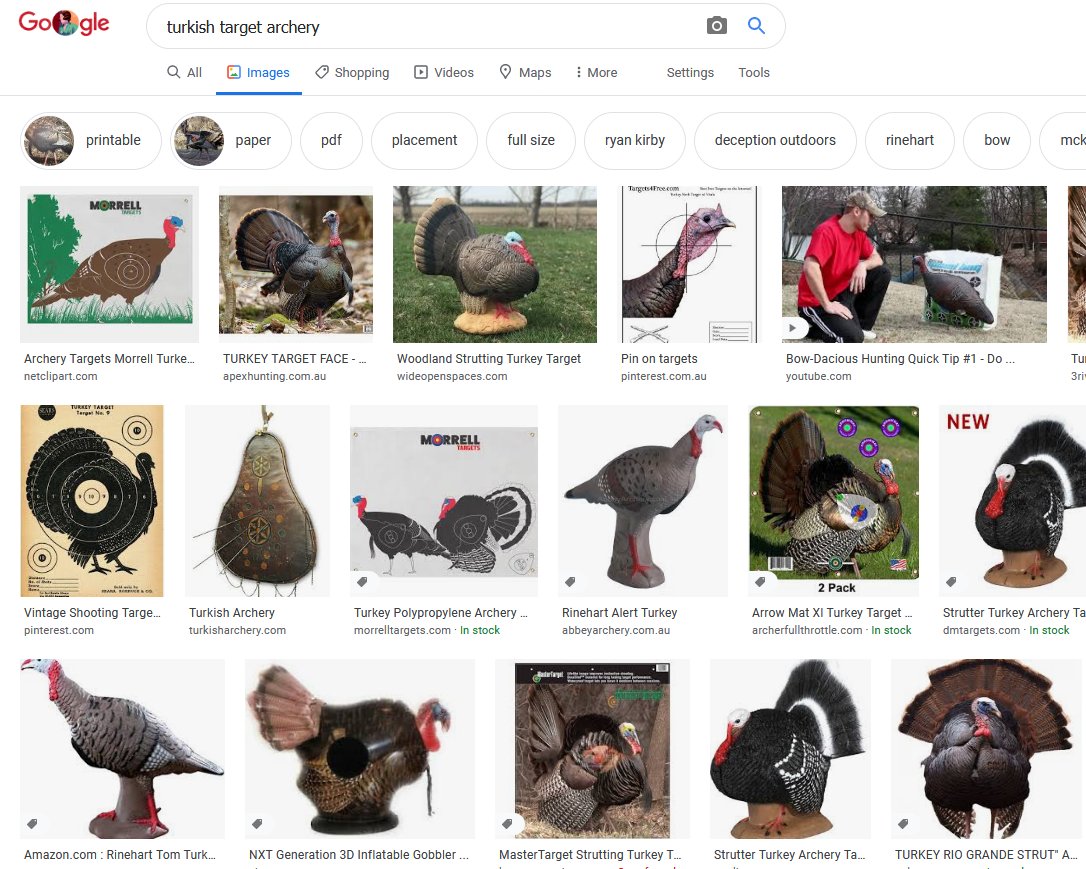Click the dmtargets.com source link
The width and height of the screenshot is (1086, 869).
coord(981,630)
